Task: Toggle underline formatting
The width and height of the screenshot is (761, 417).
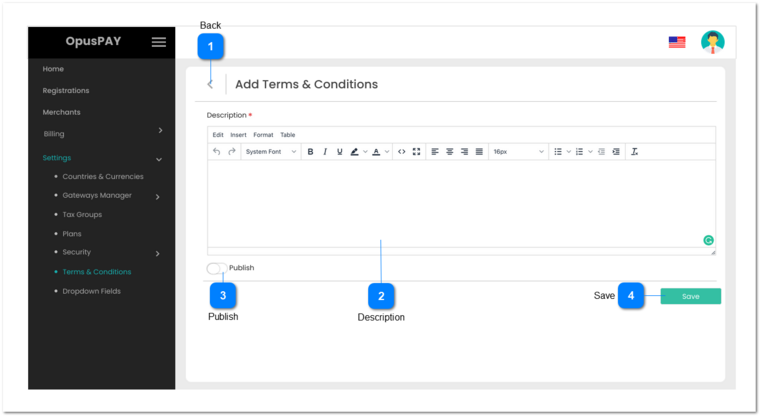Action: coord(340,151)
